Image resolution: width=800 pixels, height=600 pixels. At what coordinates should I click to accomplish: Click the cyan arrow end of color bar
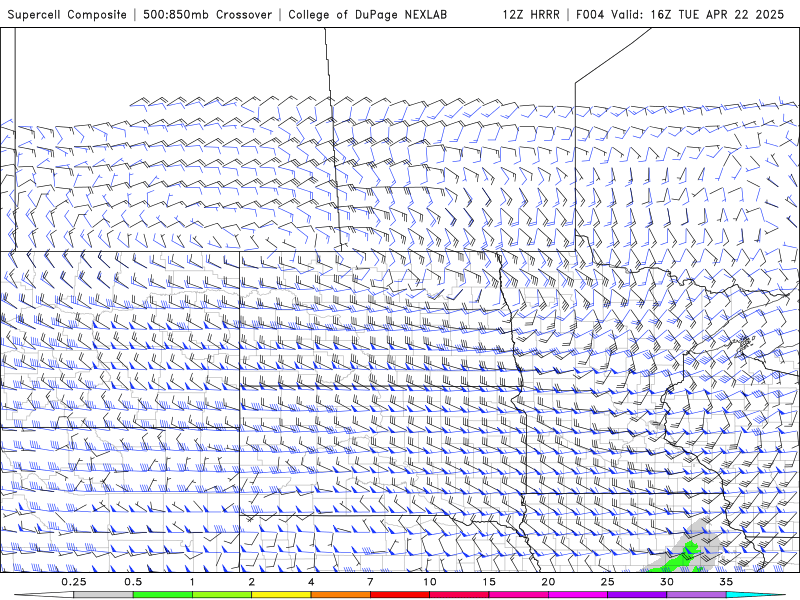(756, 595)
